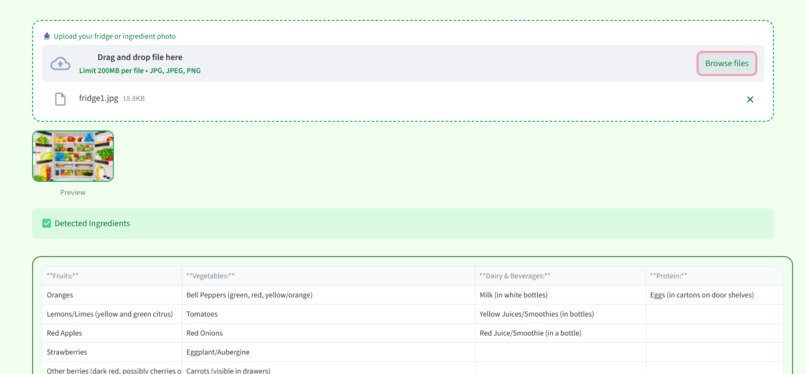Click the Drag and drop file area
806x374 pixels.
point(402,63)
